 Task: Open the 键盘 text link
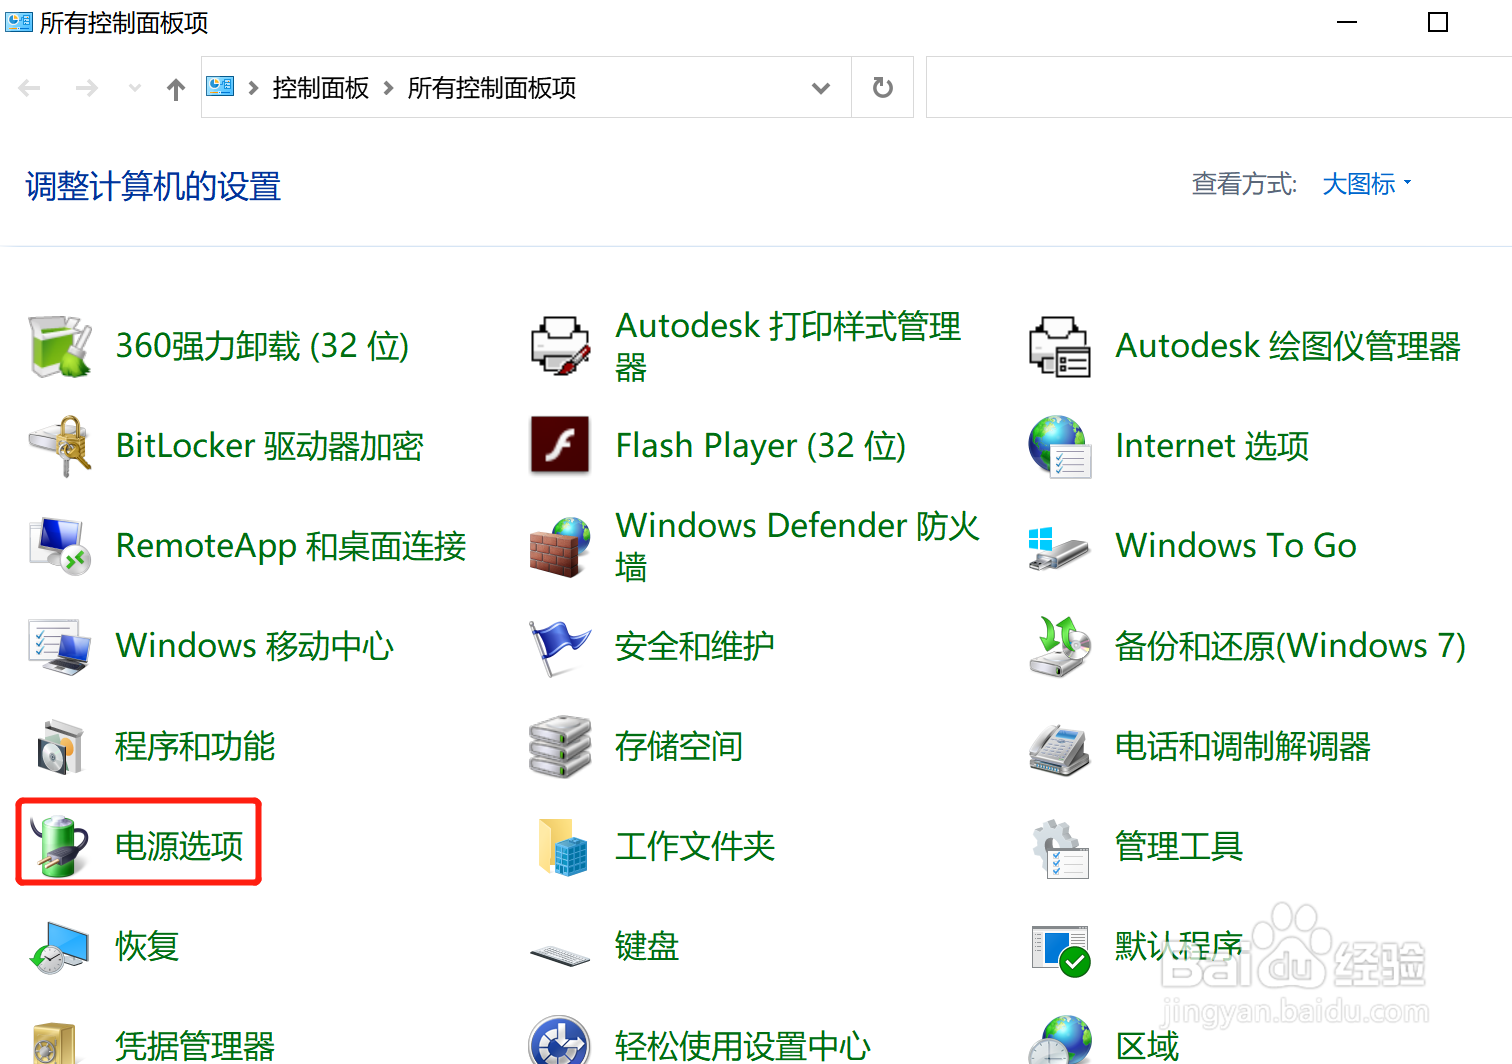tap(647, 946)
